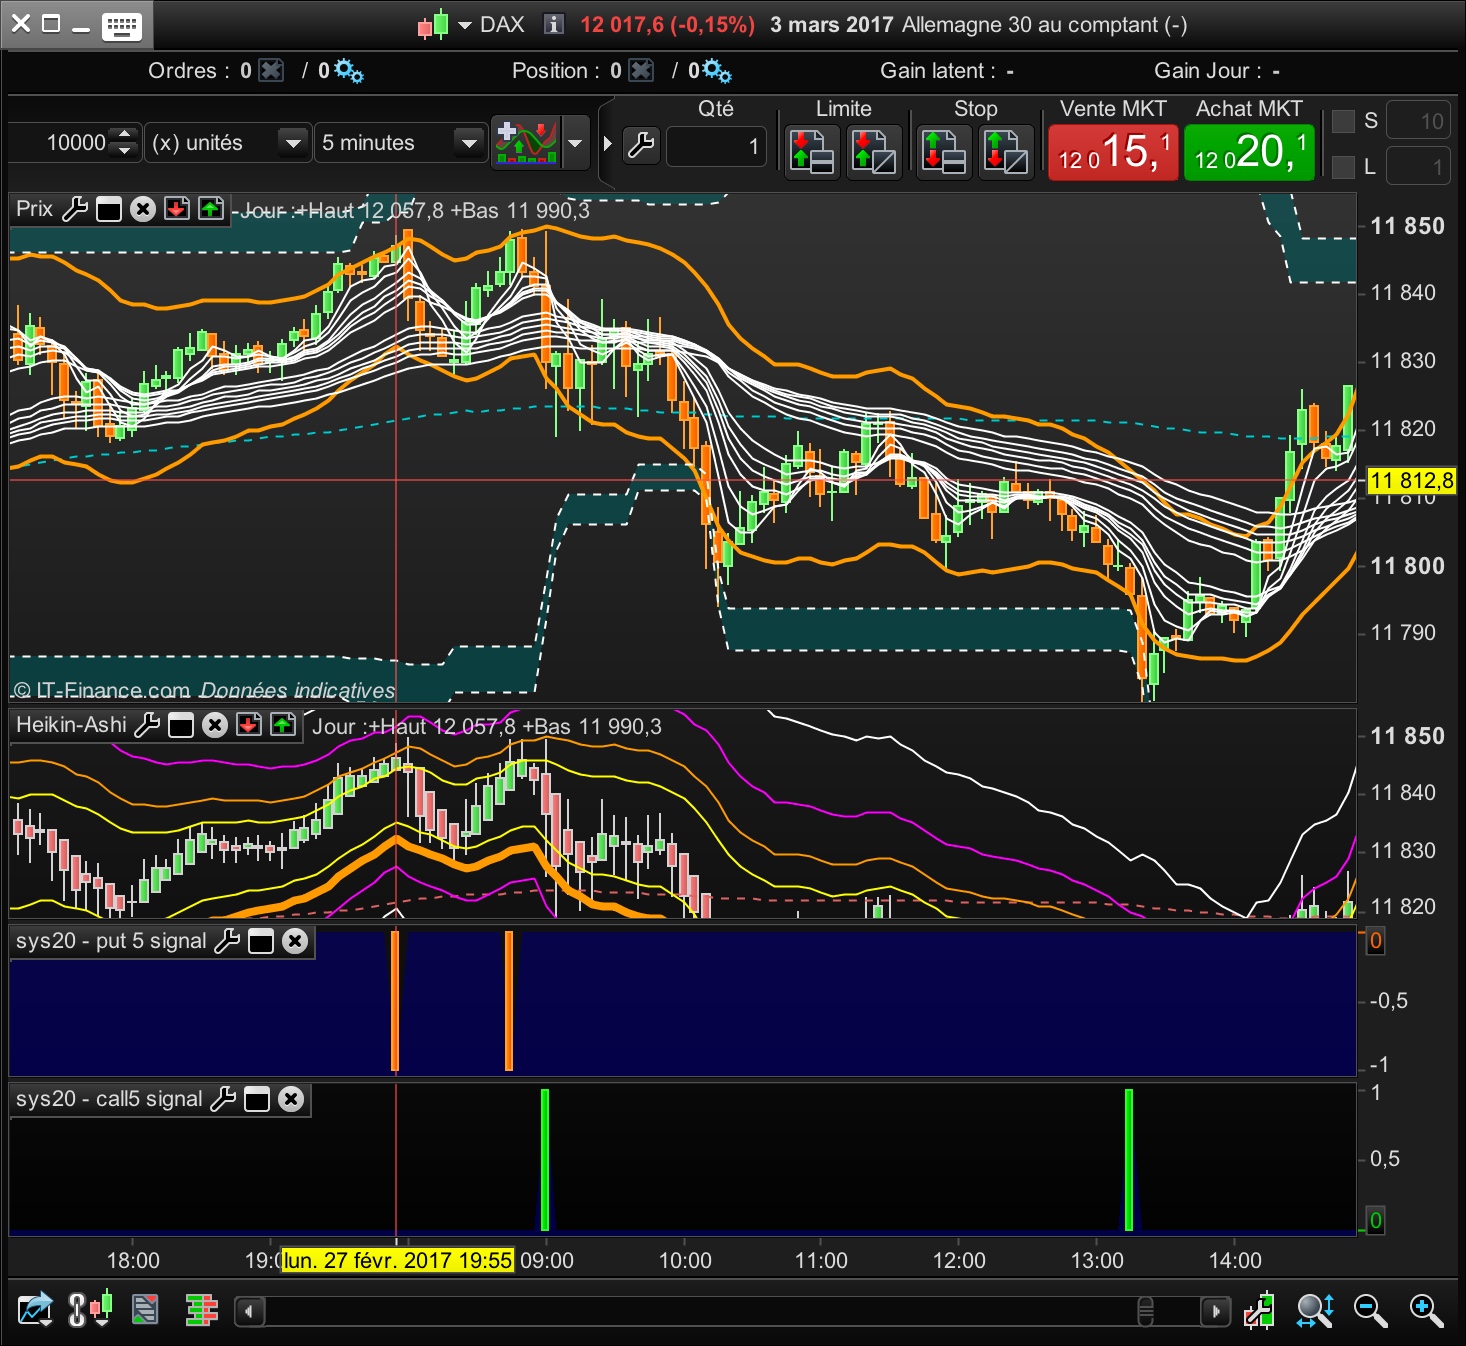
Task: Click the yellow 11 812,8 price label
Action: coord(1411,481)
